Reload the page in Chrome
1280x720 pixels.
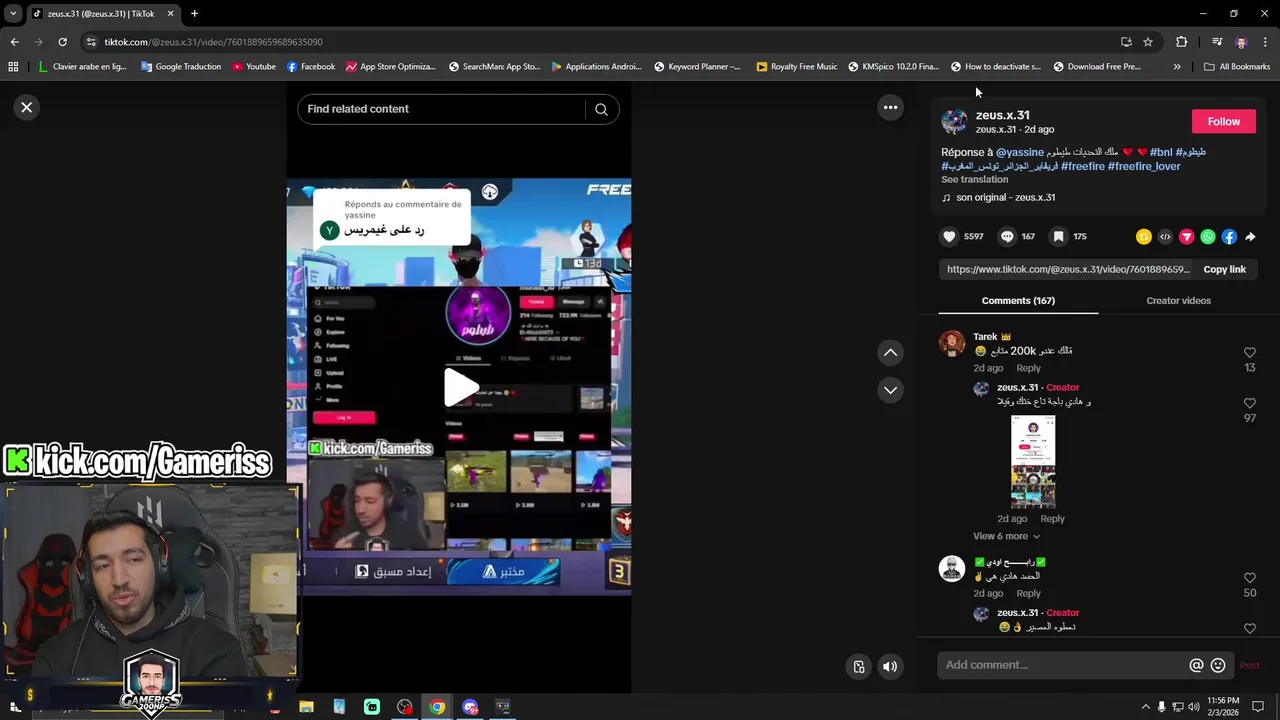(62, 42)
